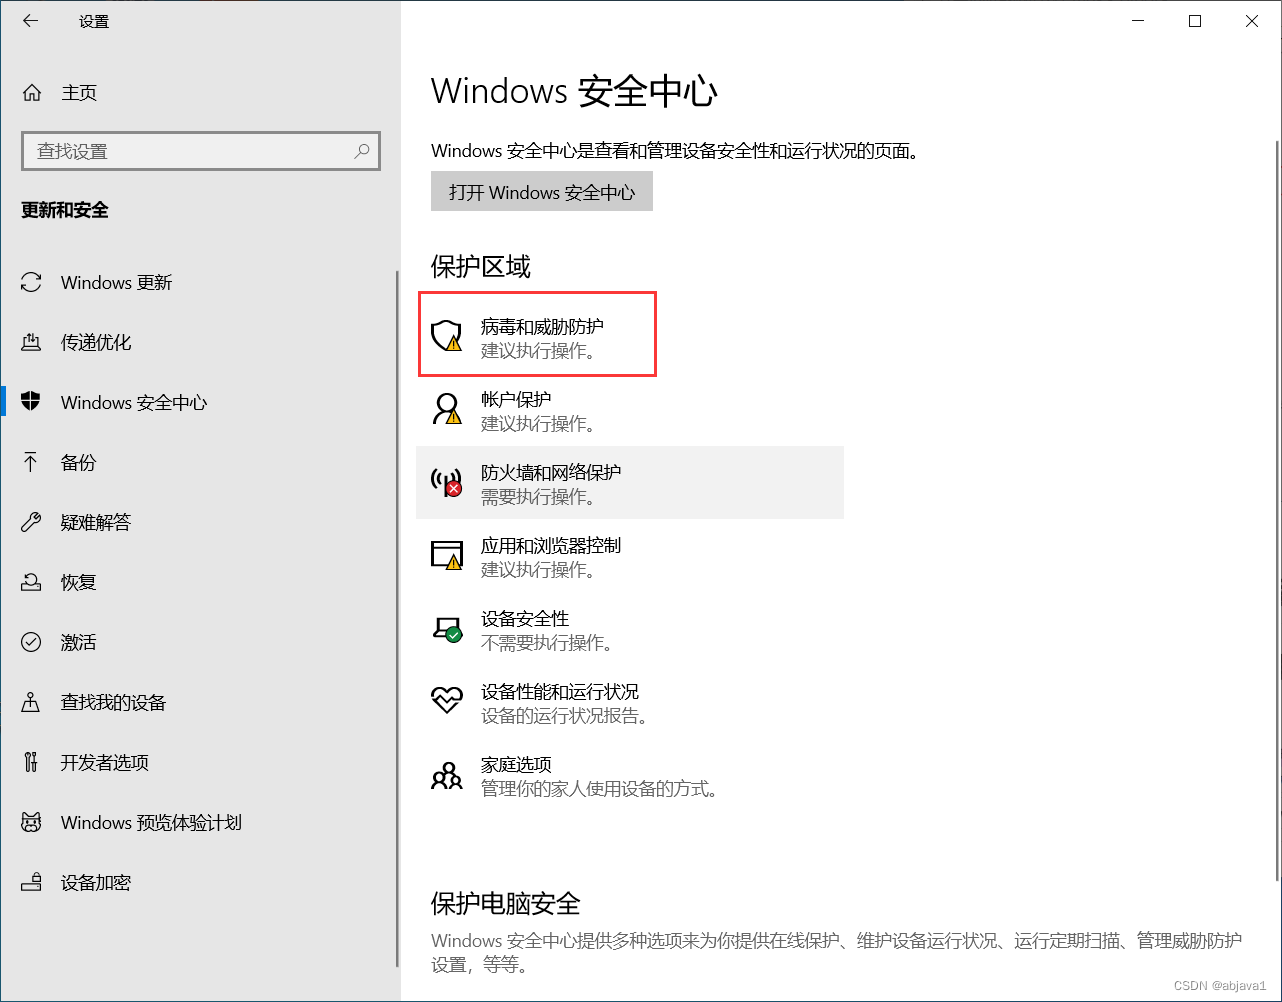Select the 开发者选项 sidebar label

[x=105, y=763]
